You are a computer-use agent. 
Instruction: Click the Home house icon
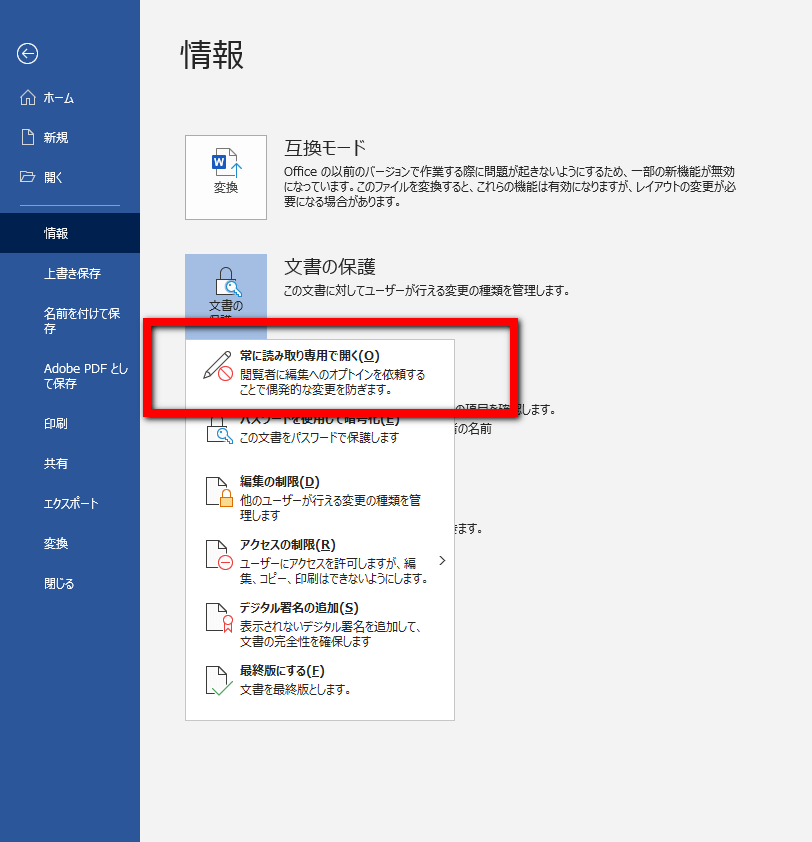pos(28,98)
